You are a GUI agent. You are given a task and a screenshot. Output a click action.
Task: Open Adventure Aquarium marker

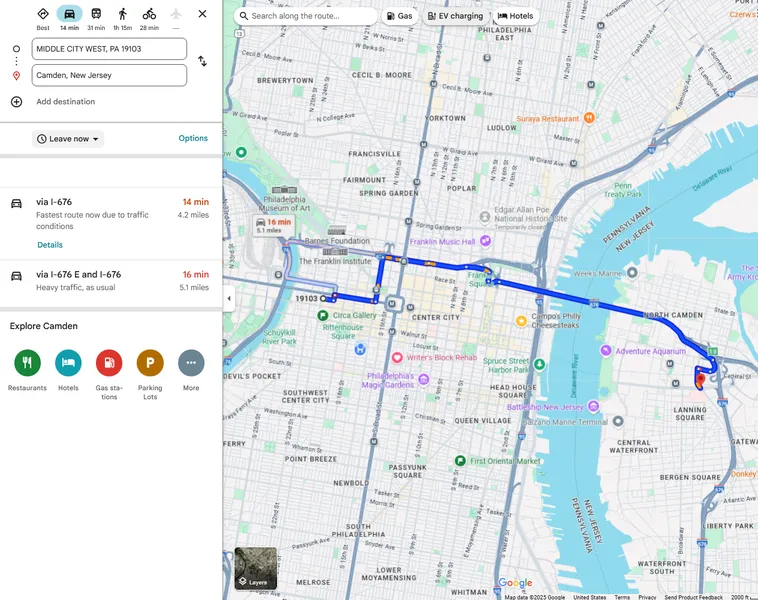tap(606, 351)
